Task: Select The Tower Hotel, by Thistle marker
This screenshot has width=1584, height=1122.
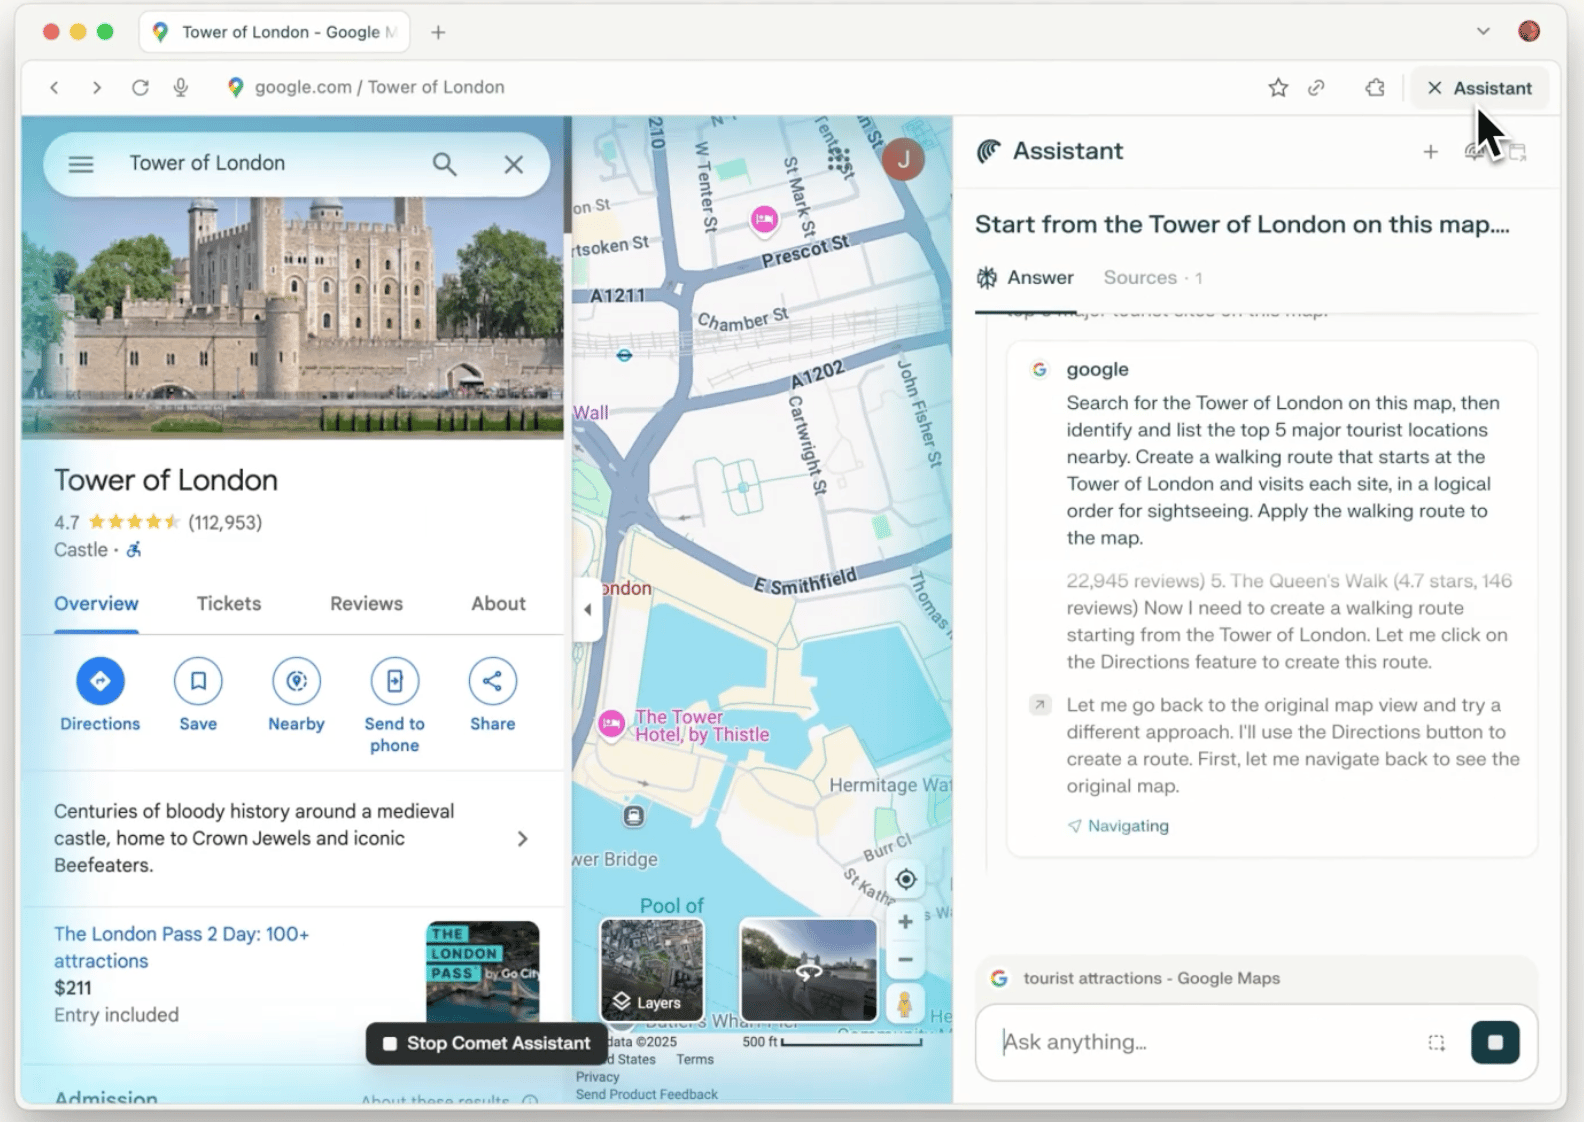Action: point(611,724)
